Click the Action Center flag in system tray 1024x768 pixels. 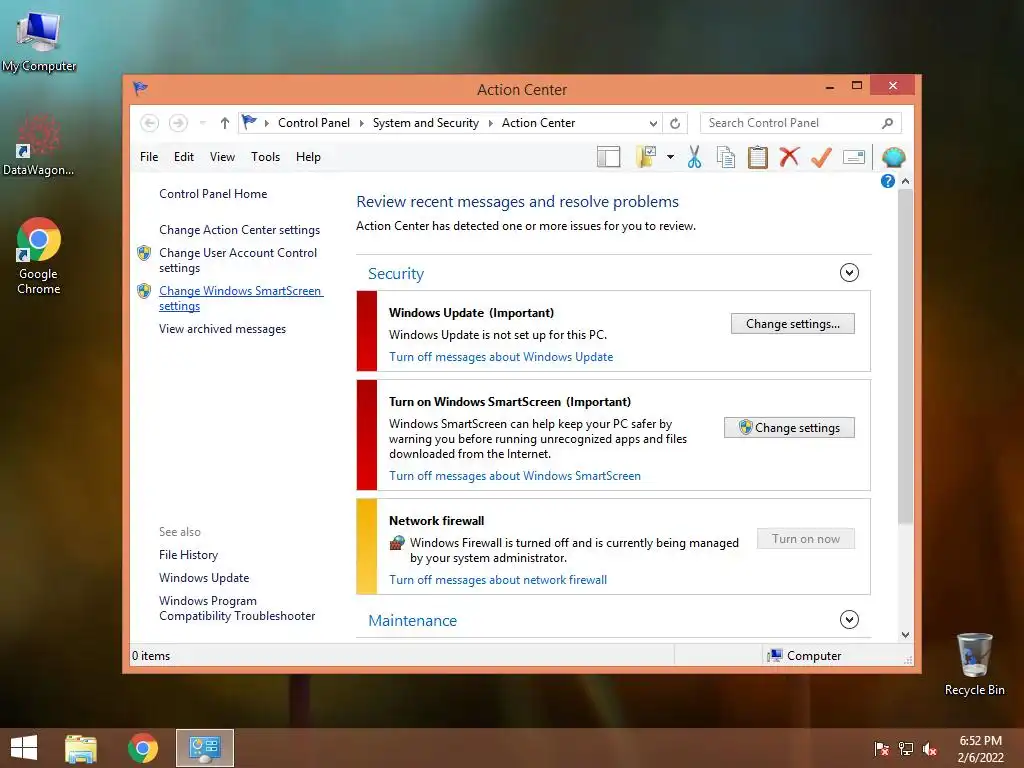pyautogui.click(x=881, y=749)
